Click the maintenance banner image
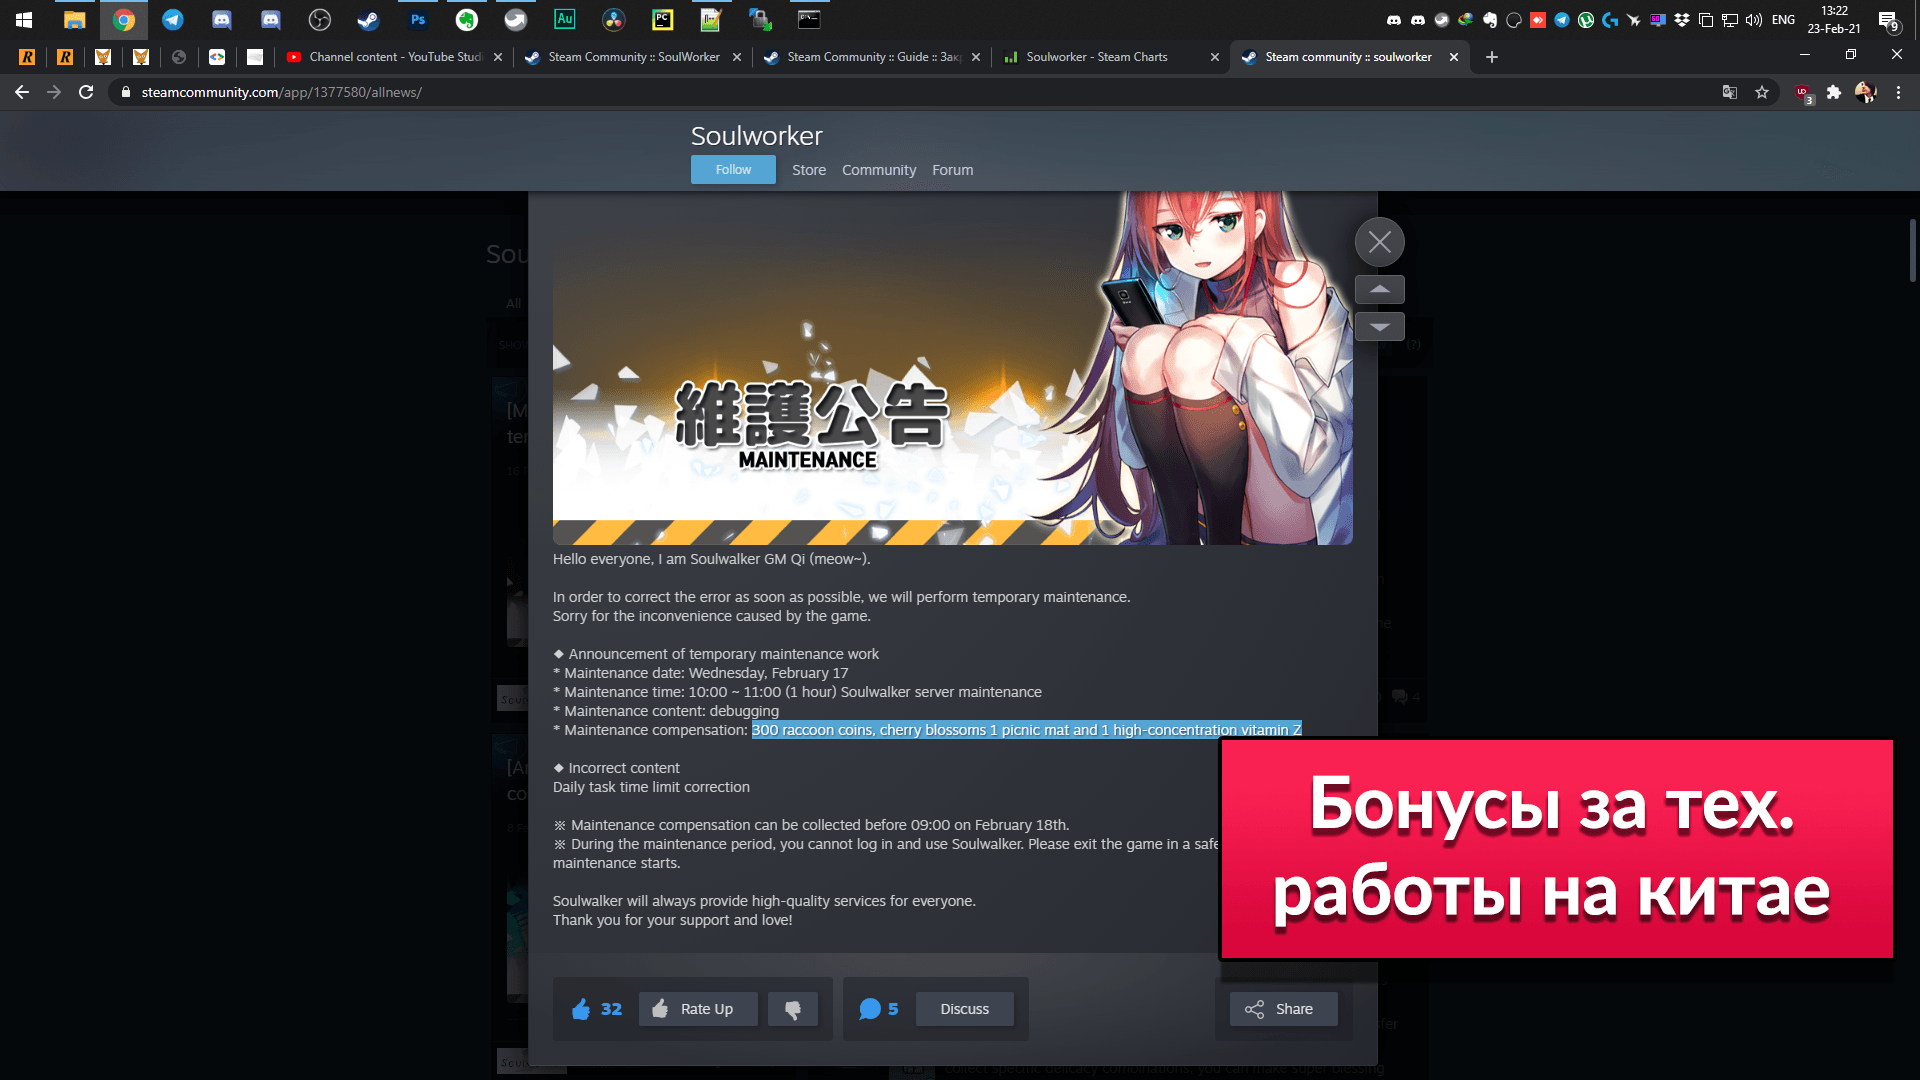This screenshot has width=1920, height=1080. 953,368
